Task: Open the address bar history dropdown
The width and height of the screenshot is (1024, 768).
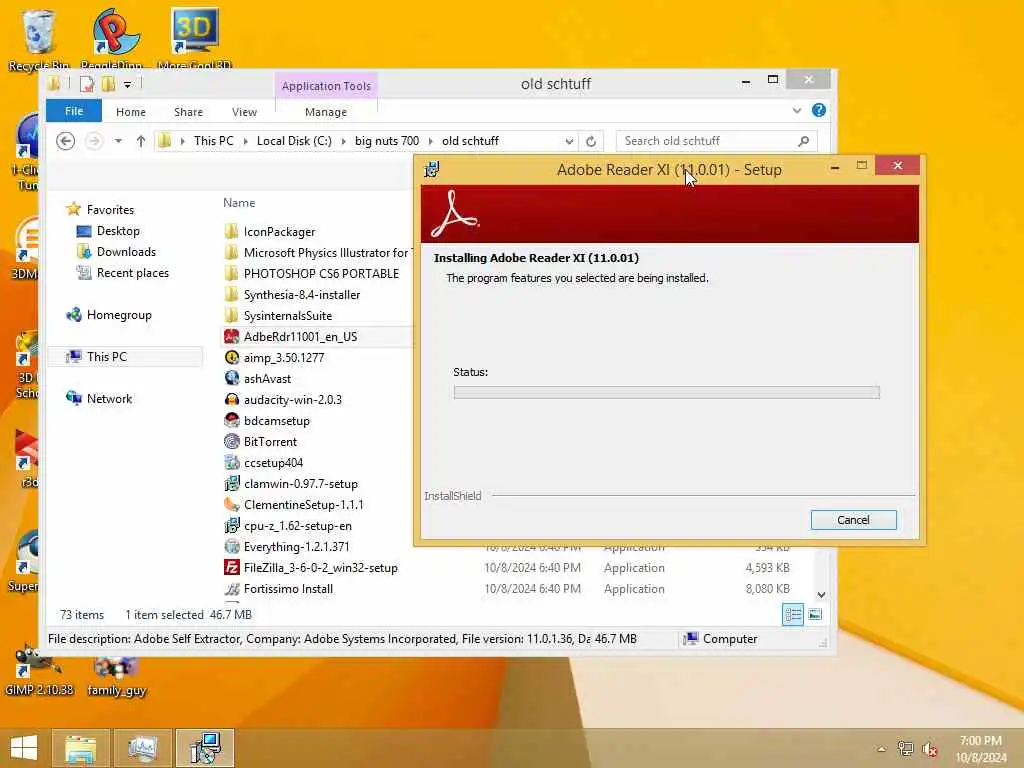Action: click(569, 141)
